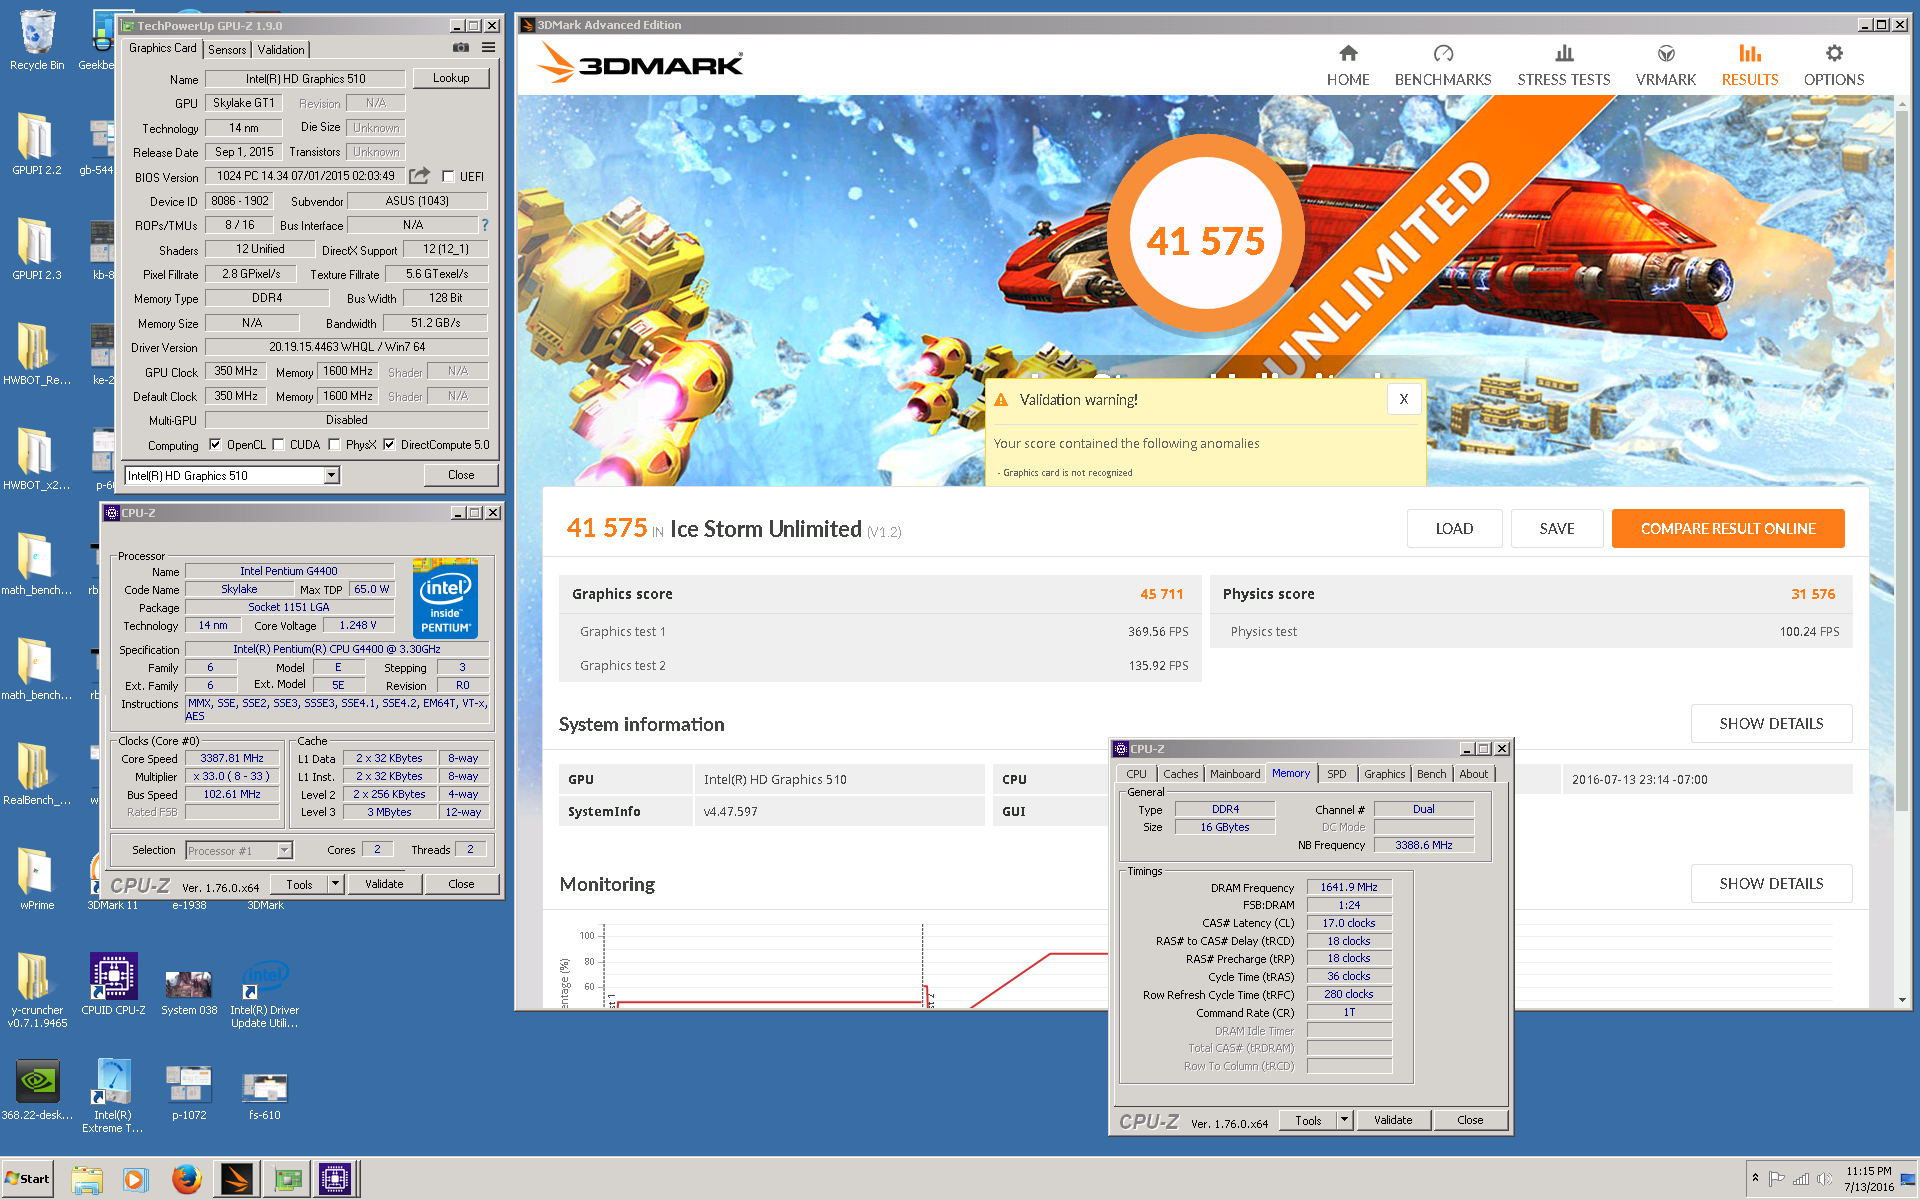Click 3DMark icon in taskbar

pos(237,1179)
